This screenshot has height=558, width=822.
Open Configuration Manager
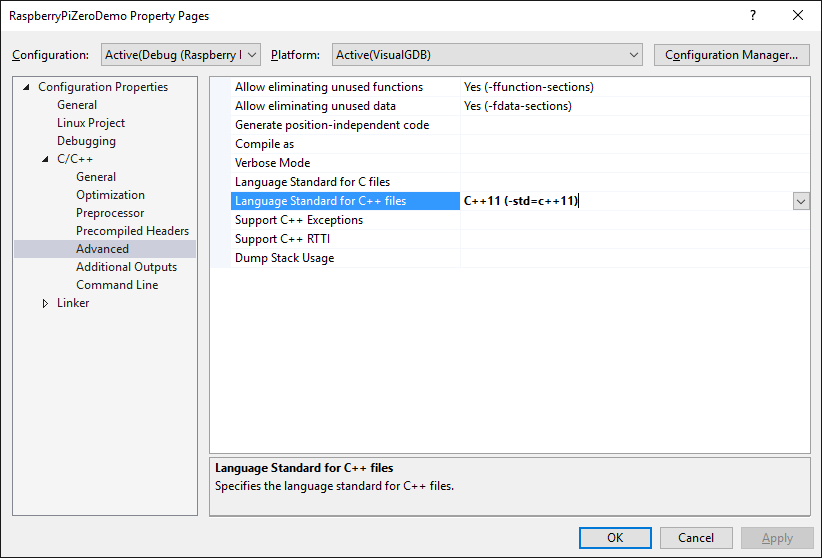coord(731,55)
